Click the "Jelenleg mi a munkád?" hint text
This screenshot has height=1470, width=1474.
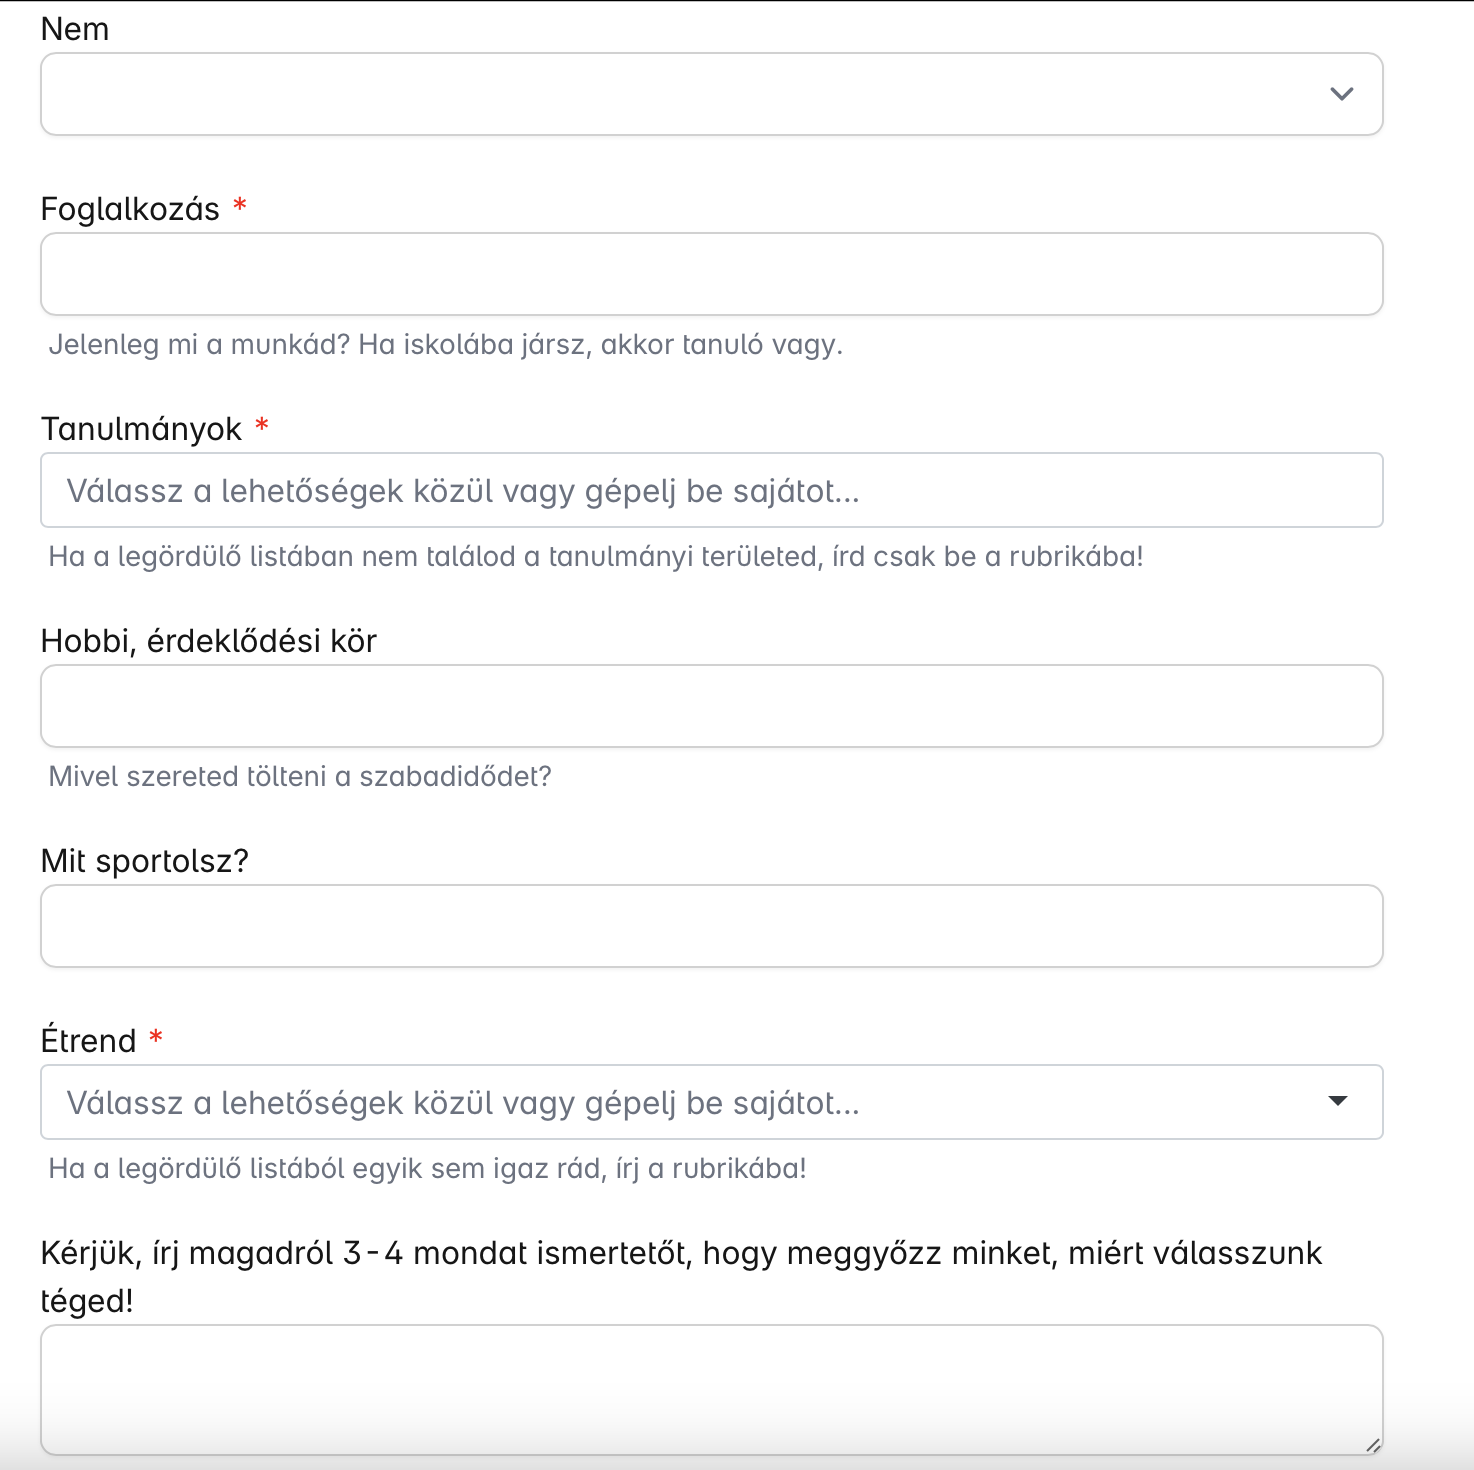pos(445,345)
